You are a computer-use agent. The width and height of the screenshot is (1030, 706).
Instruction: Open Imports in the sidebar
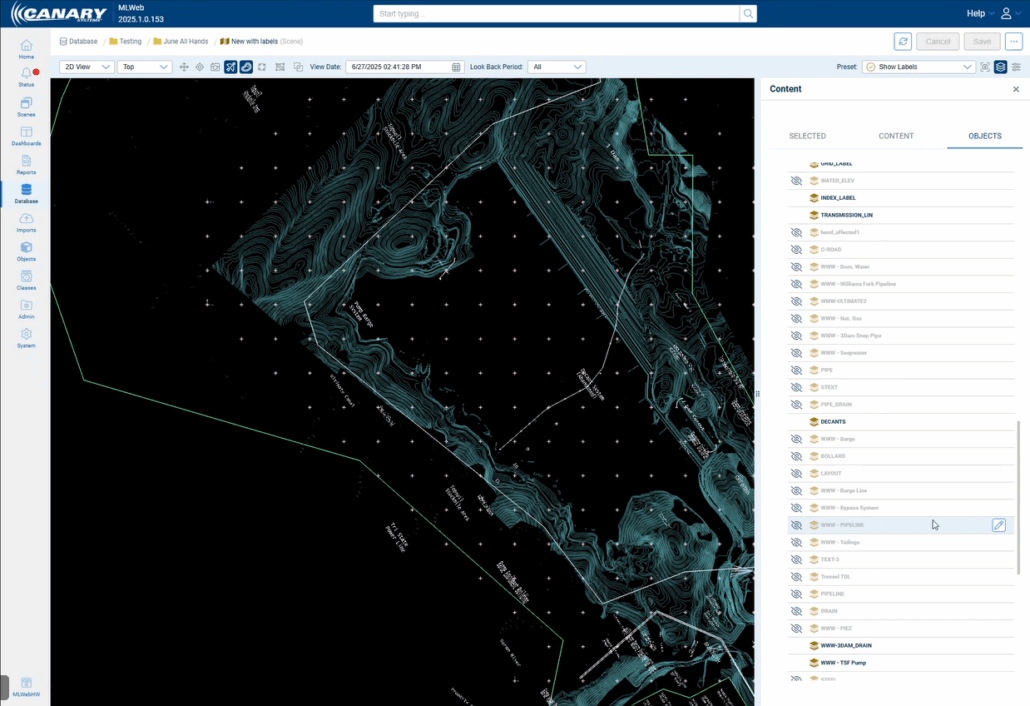[26, 221]
